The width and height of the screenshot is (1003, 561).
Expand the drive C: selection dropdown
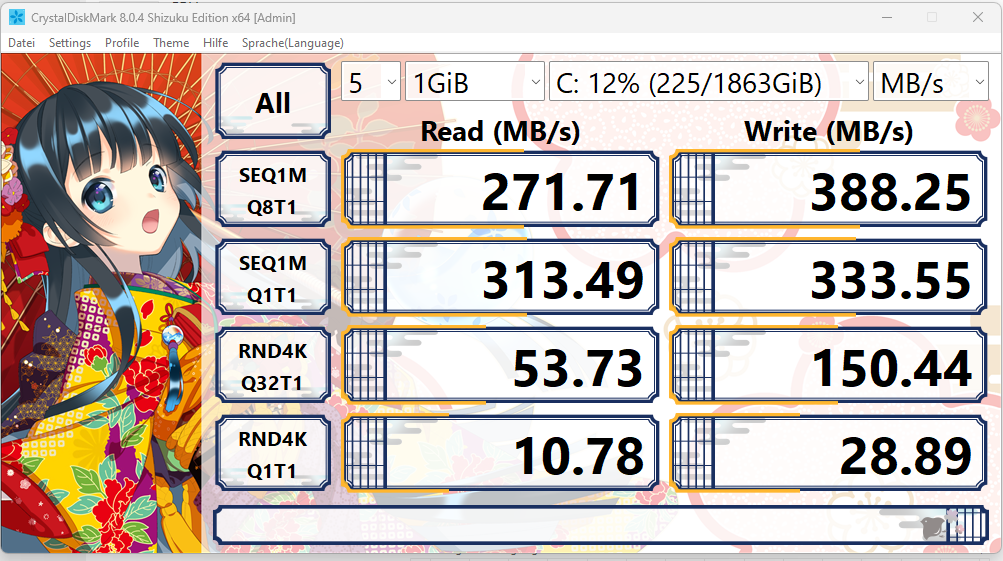pos(709,82)
